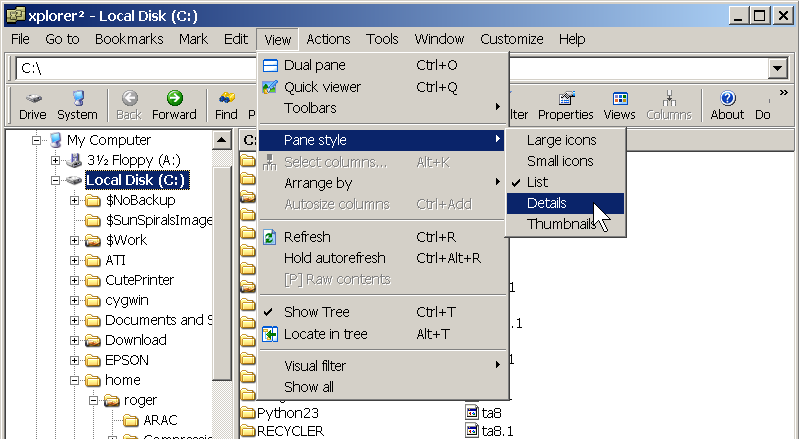Viewport: 799px width, 439px height.
Task: Click the Views toolbar icon
Action: pyautogui.click(x=619, y=105)
